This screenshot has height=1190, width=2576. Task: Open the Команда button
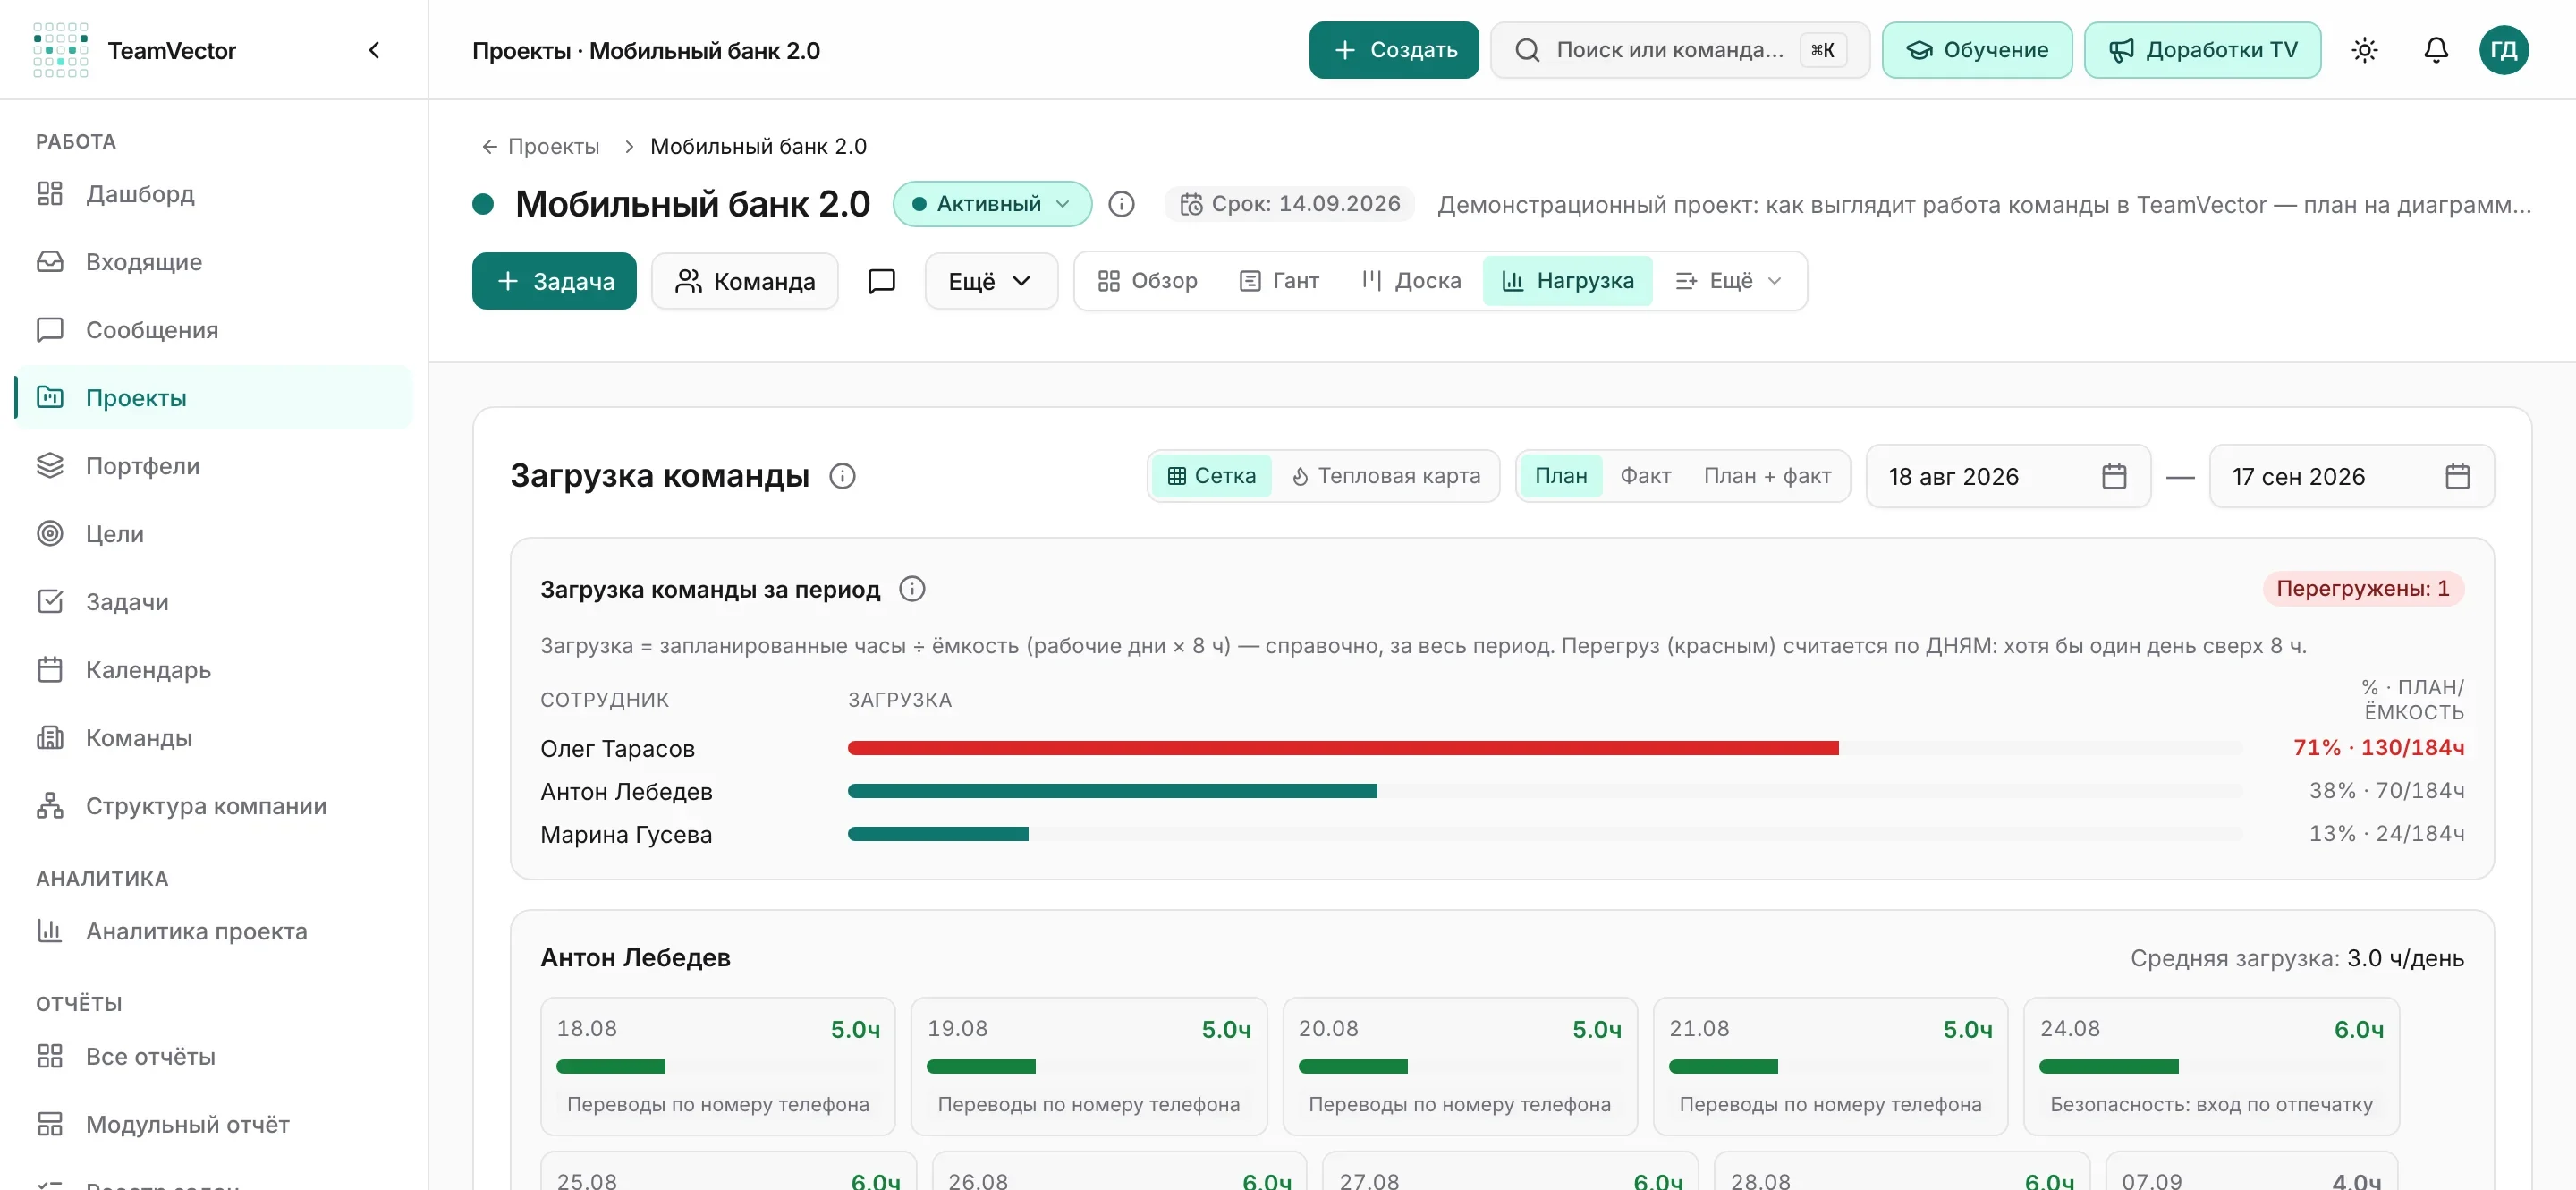click(x=745, y=281)
